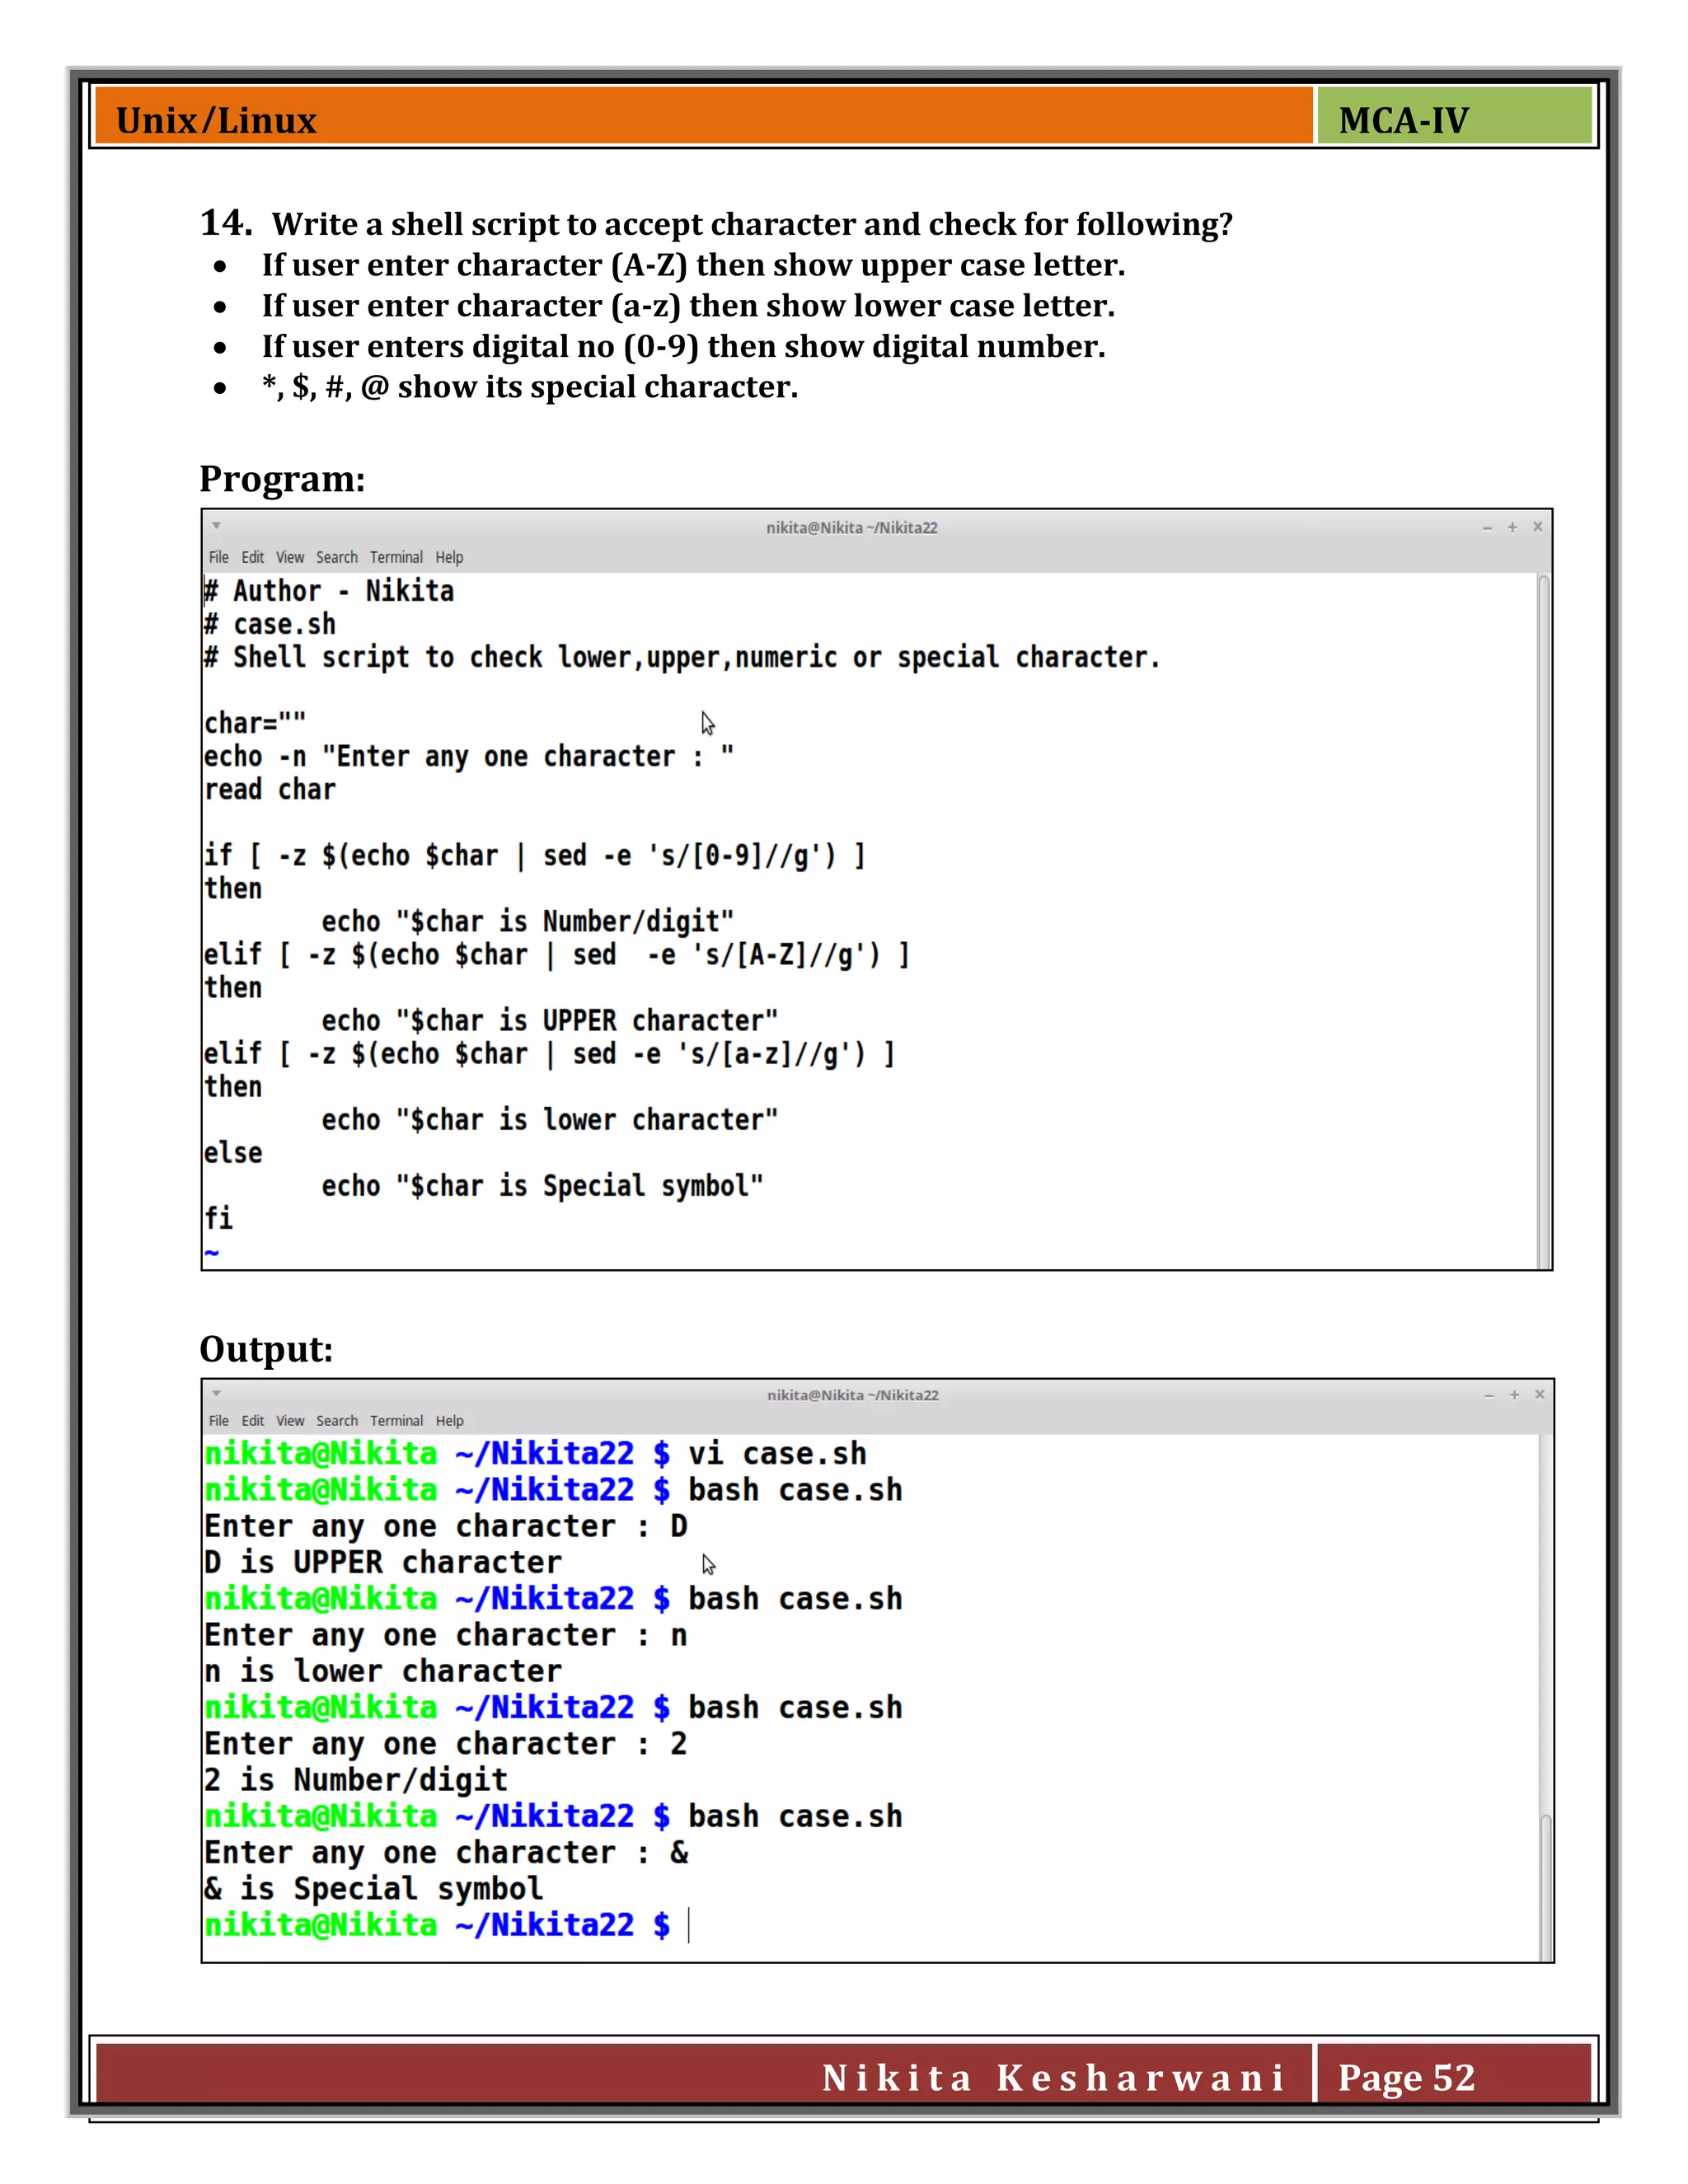Click the 'read char' line in the script

(270, 789)
